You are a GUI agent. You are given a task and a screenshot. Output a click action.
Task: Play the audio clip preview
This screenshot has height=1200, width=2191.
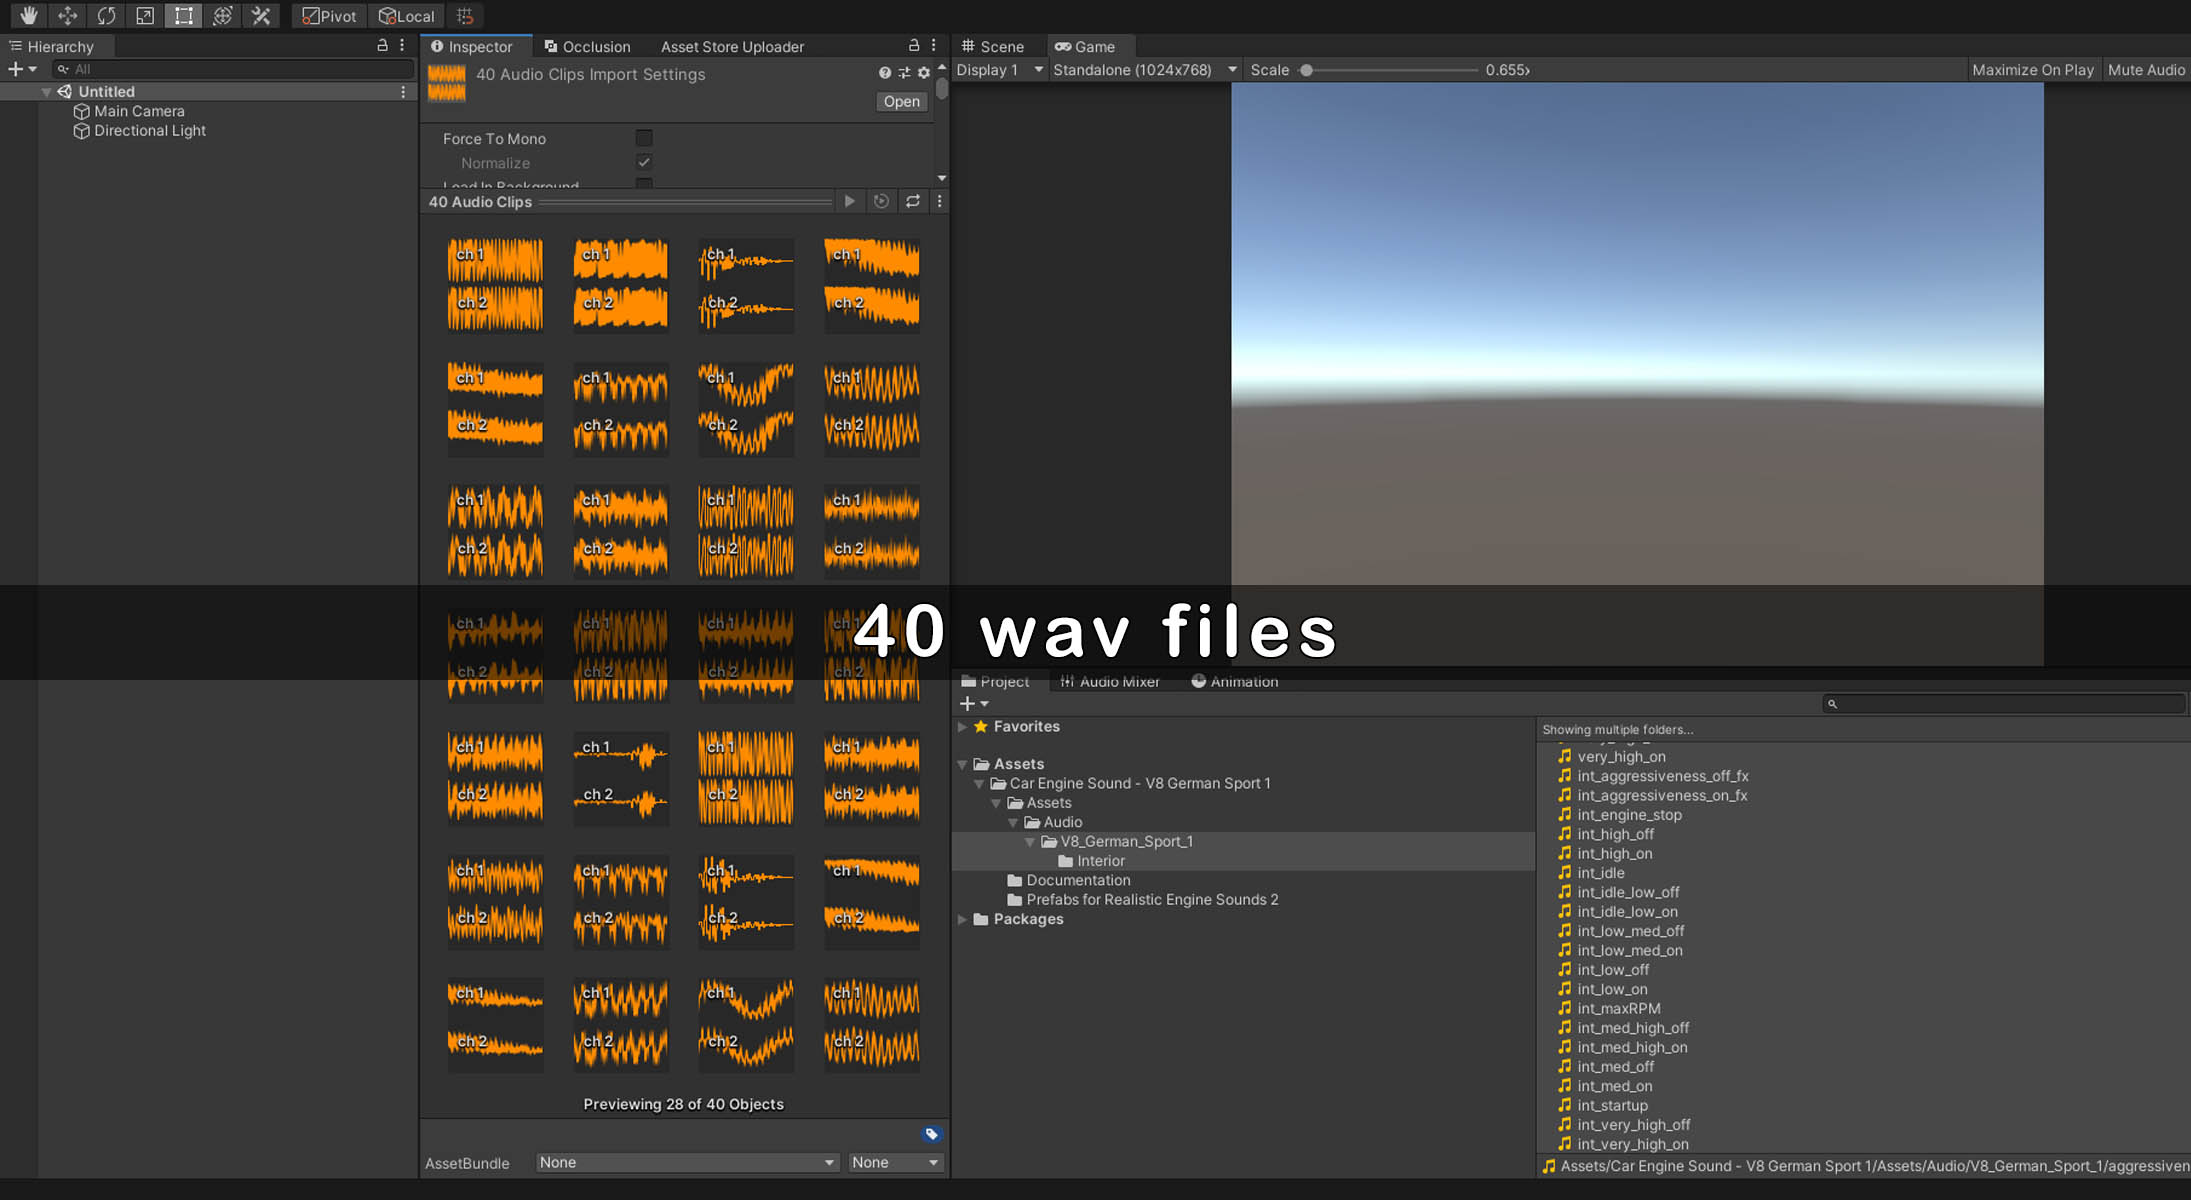tap(849, 201)
